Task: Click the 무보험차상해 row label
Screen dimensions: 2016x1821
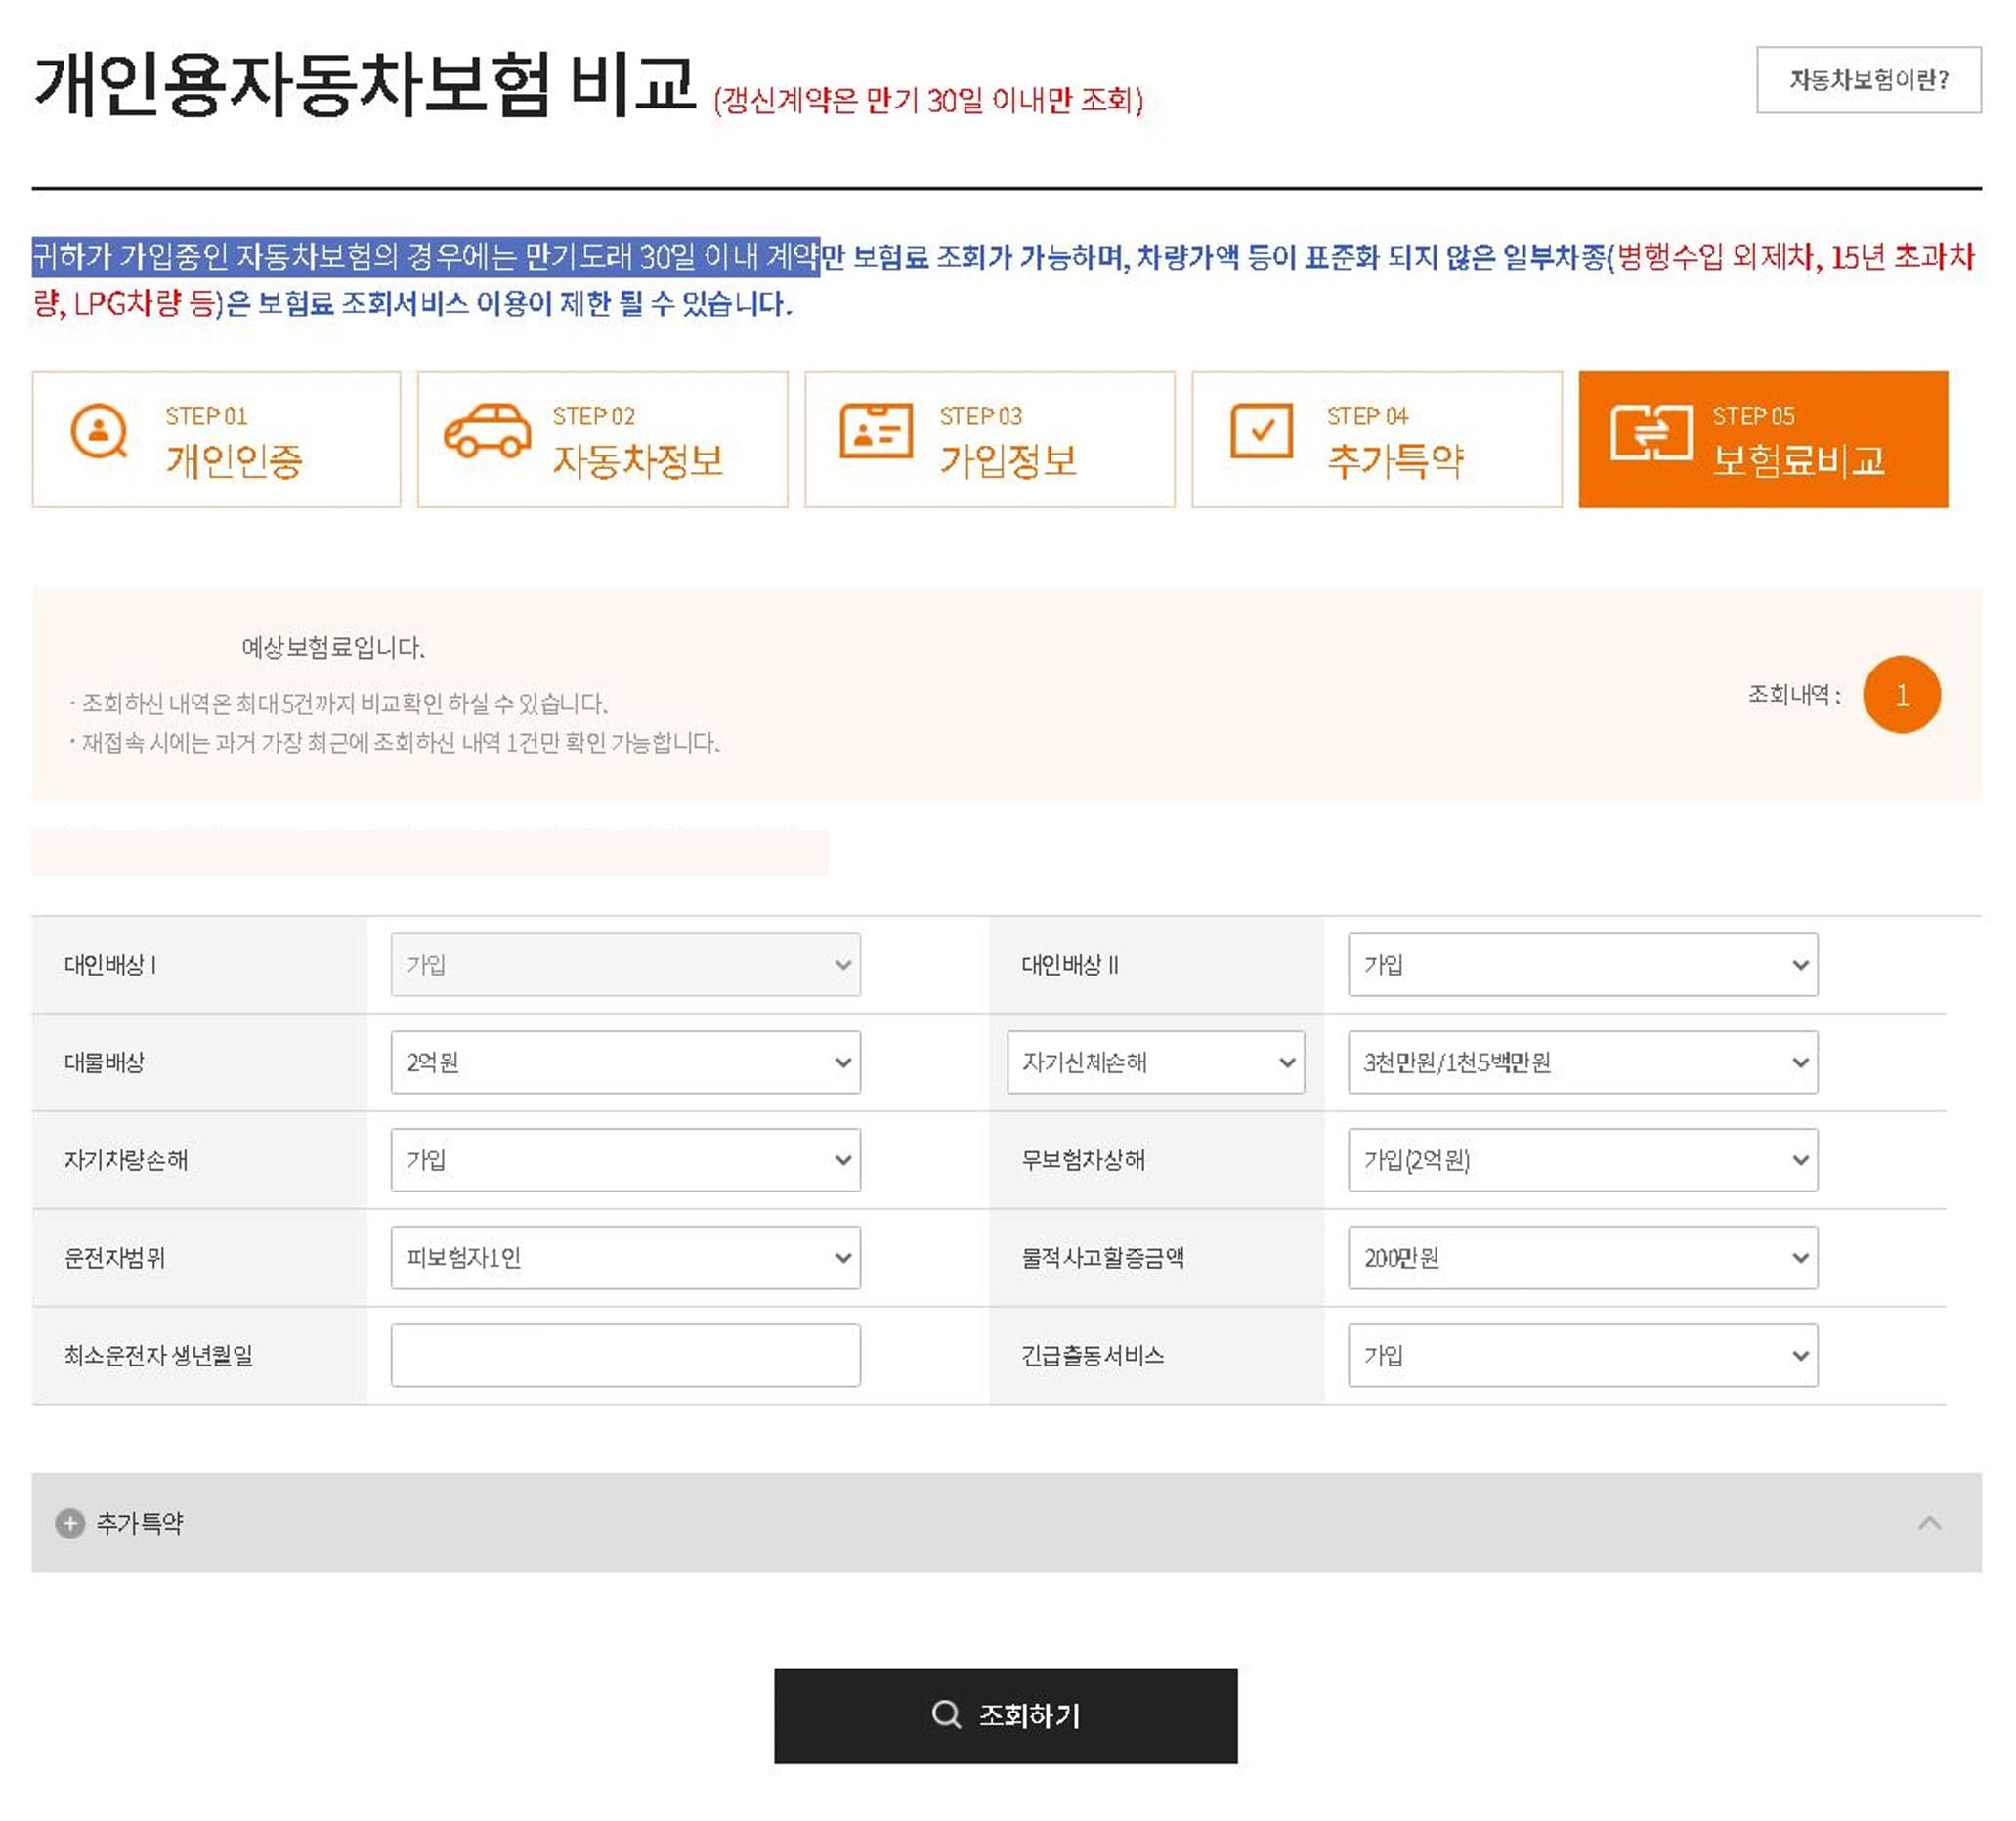Action: point(1082,1160)
